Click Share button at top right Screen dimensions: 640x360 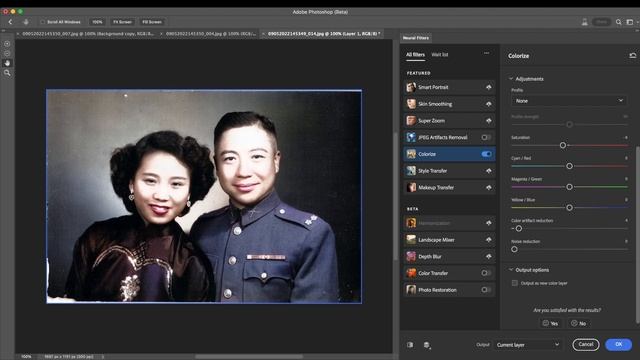(x=601, y=22)
